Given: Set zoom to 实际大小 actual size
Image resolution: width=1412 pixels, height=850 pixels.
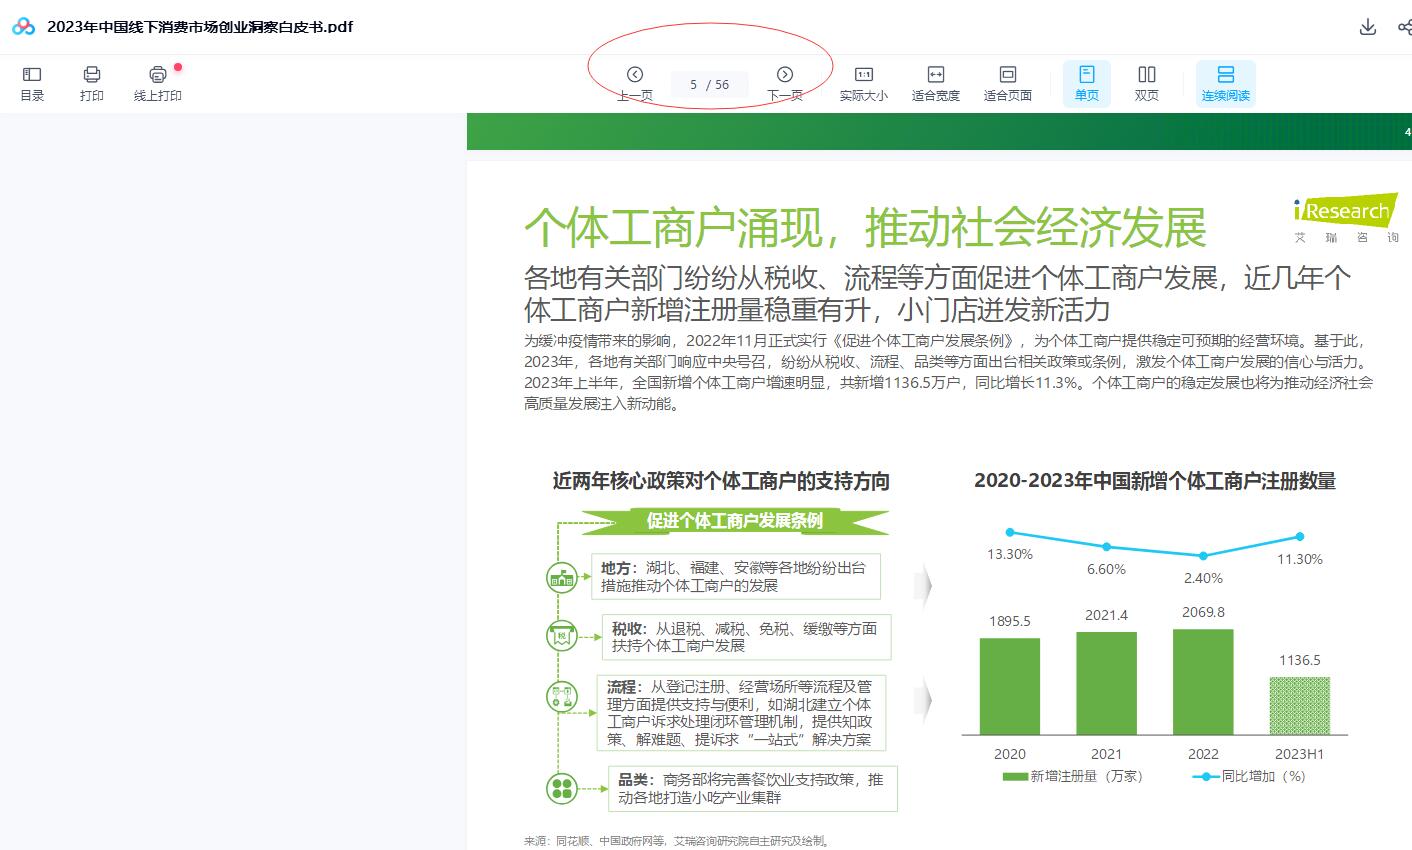Looking at the screenshot, I should click(x=864, y=83).
